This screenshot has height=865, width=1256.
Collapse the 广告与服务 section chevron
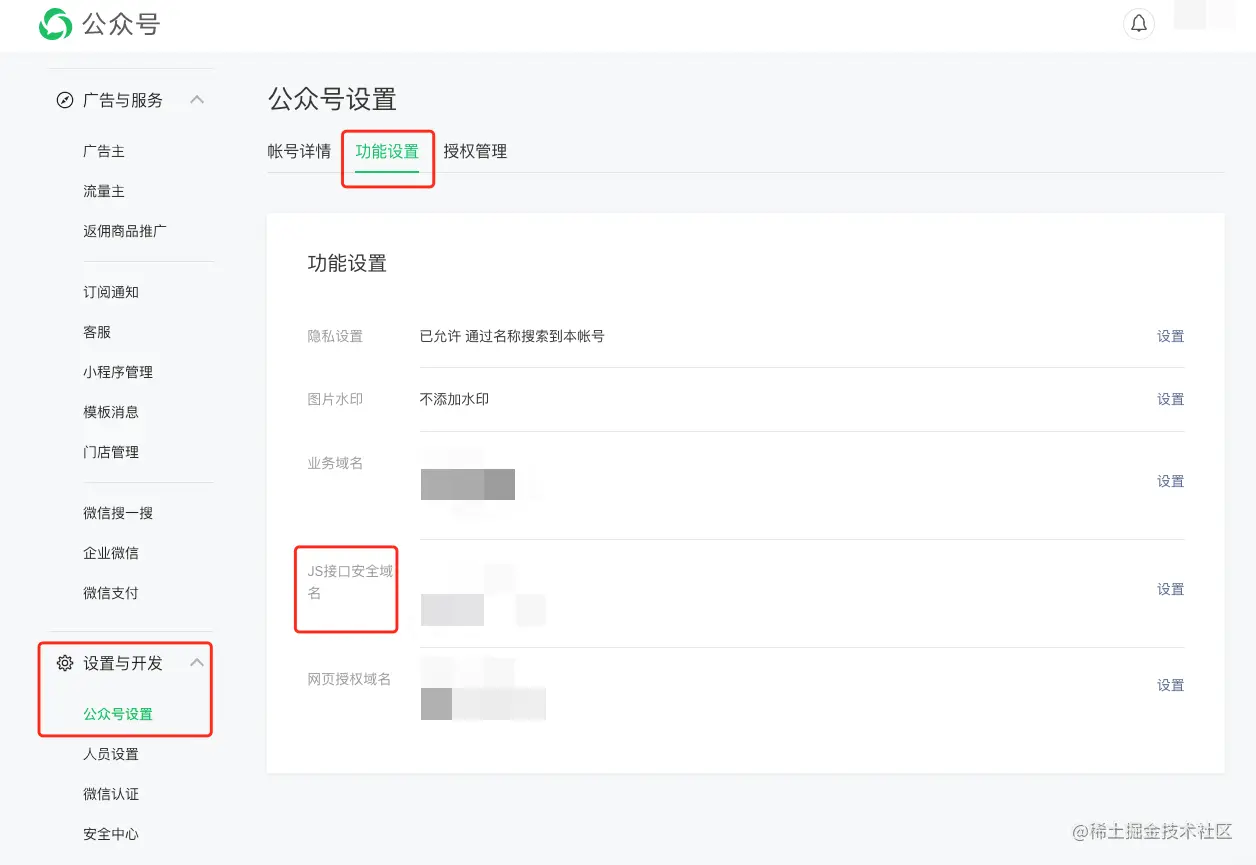coord(197,100)
